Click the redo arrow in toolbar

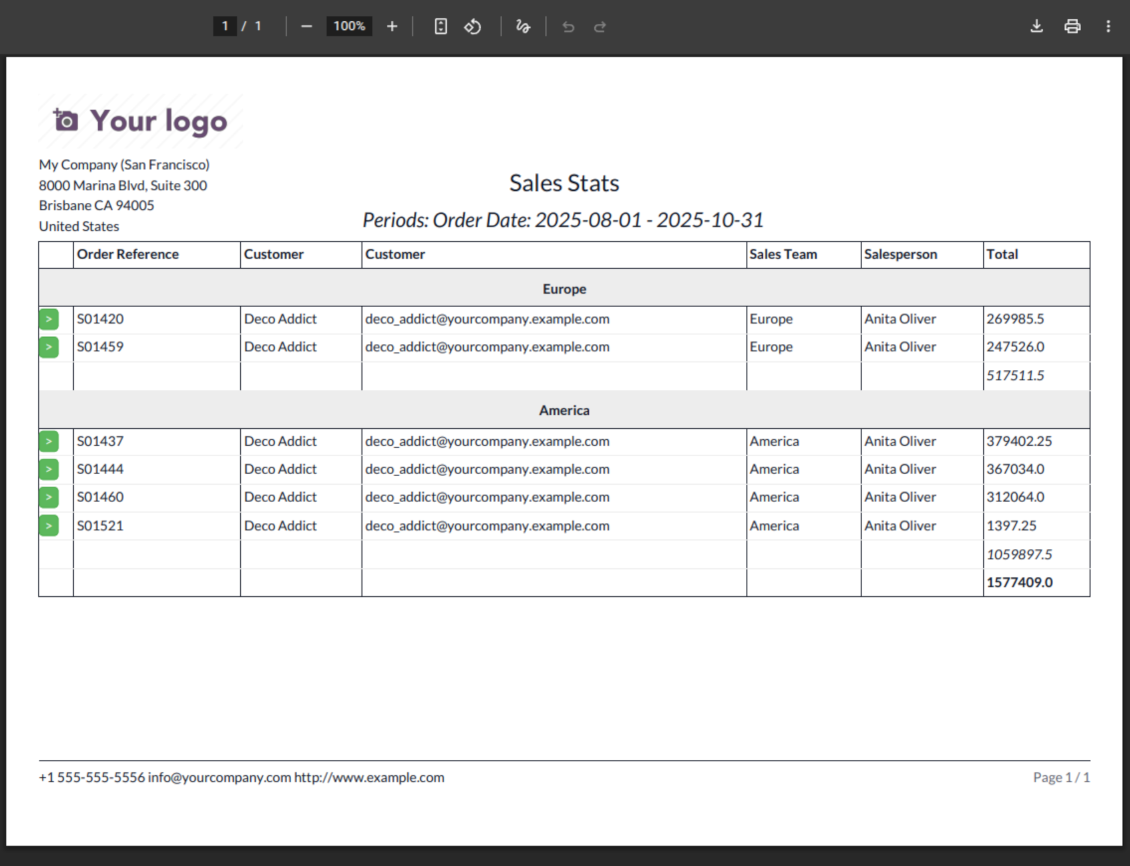[600, 26]
